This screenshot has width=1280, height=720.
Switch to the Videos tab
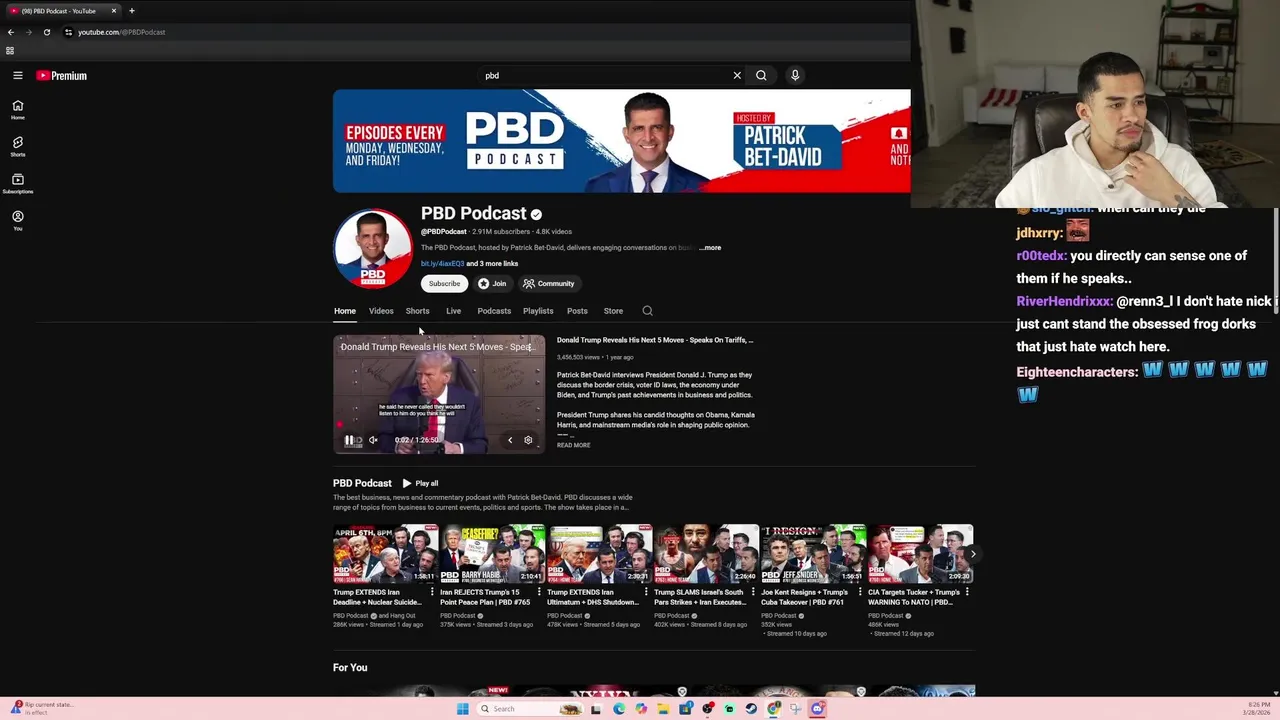point(381,311)
